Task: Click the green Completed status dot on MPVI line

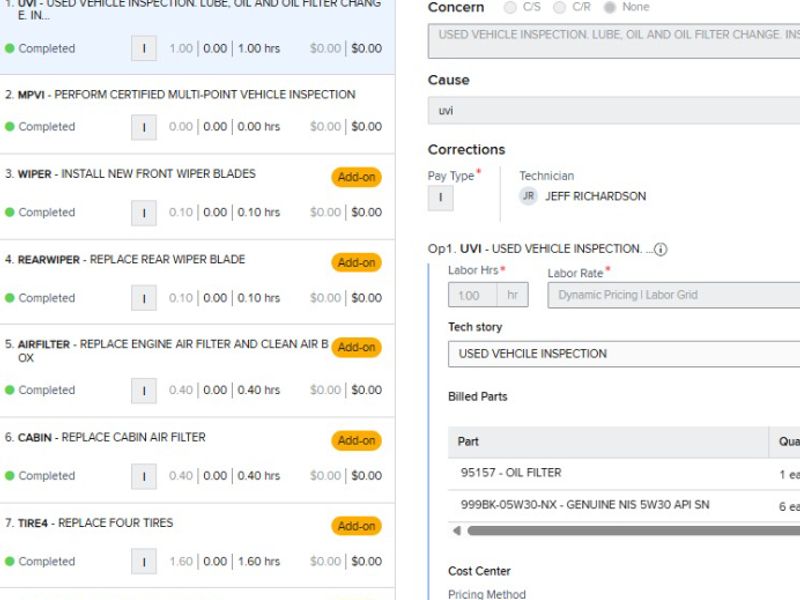Action: point(10,127)
